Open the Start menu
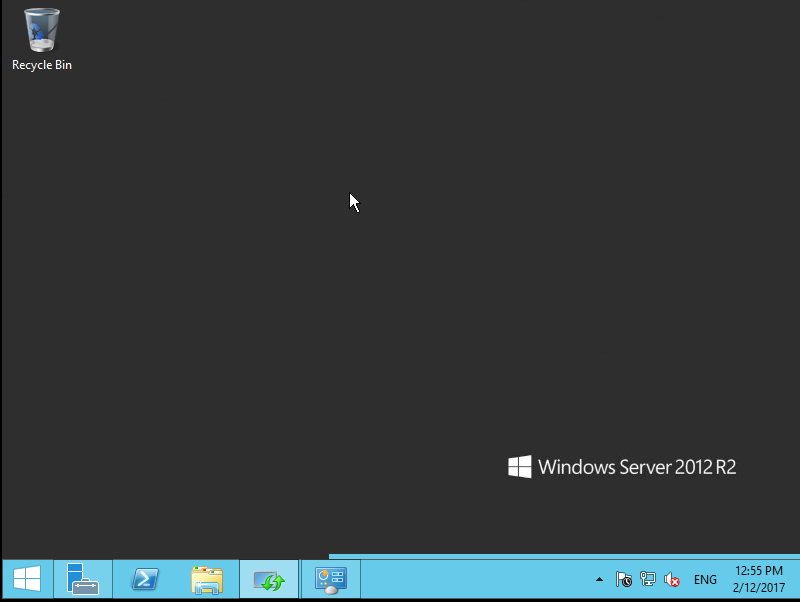Viewport: 800px width, 602px height. pos(26,579)
